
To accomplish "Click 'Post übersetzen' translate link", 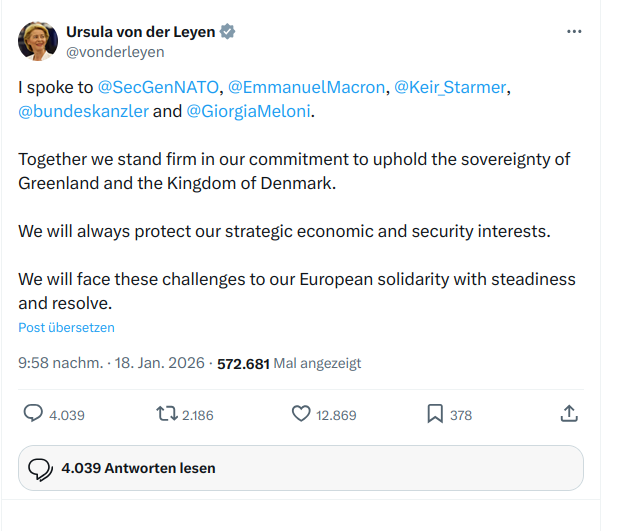I will click(66, 327).
